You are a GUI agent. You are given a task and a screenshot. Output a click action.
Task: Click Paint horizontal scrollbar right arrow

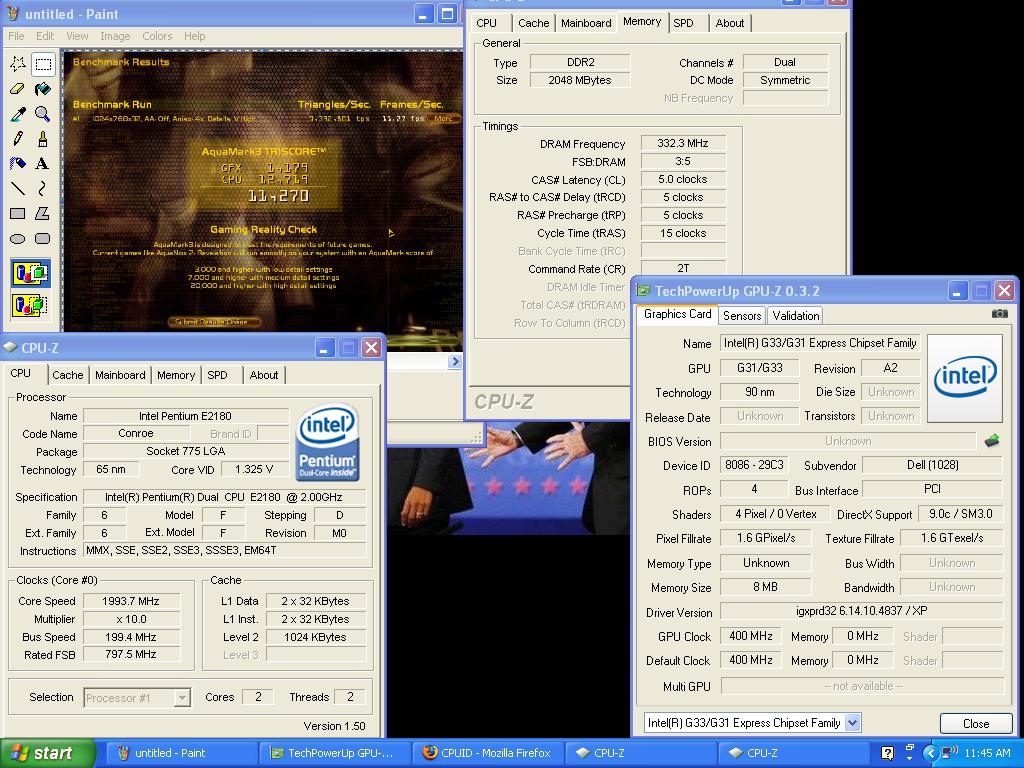(x=455, y=361)
